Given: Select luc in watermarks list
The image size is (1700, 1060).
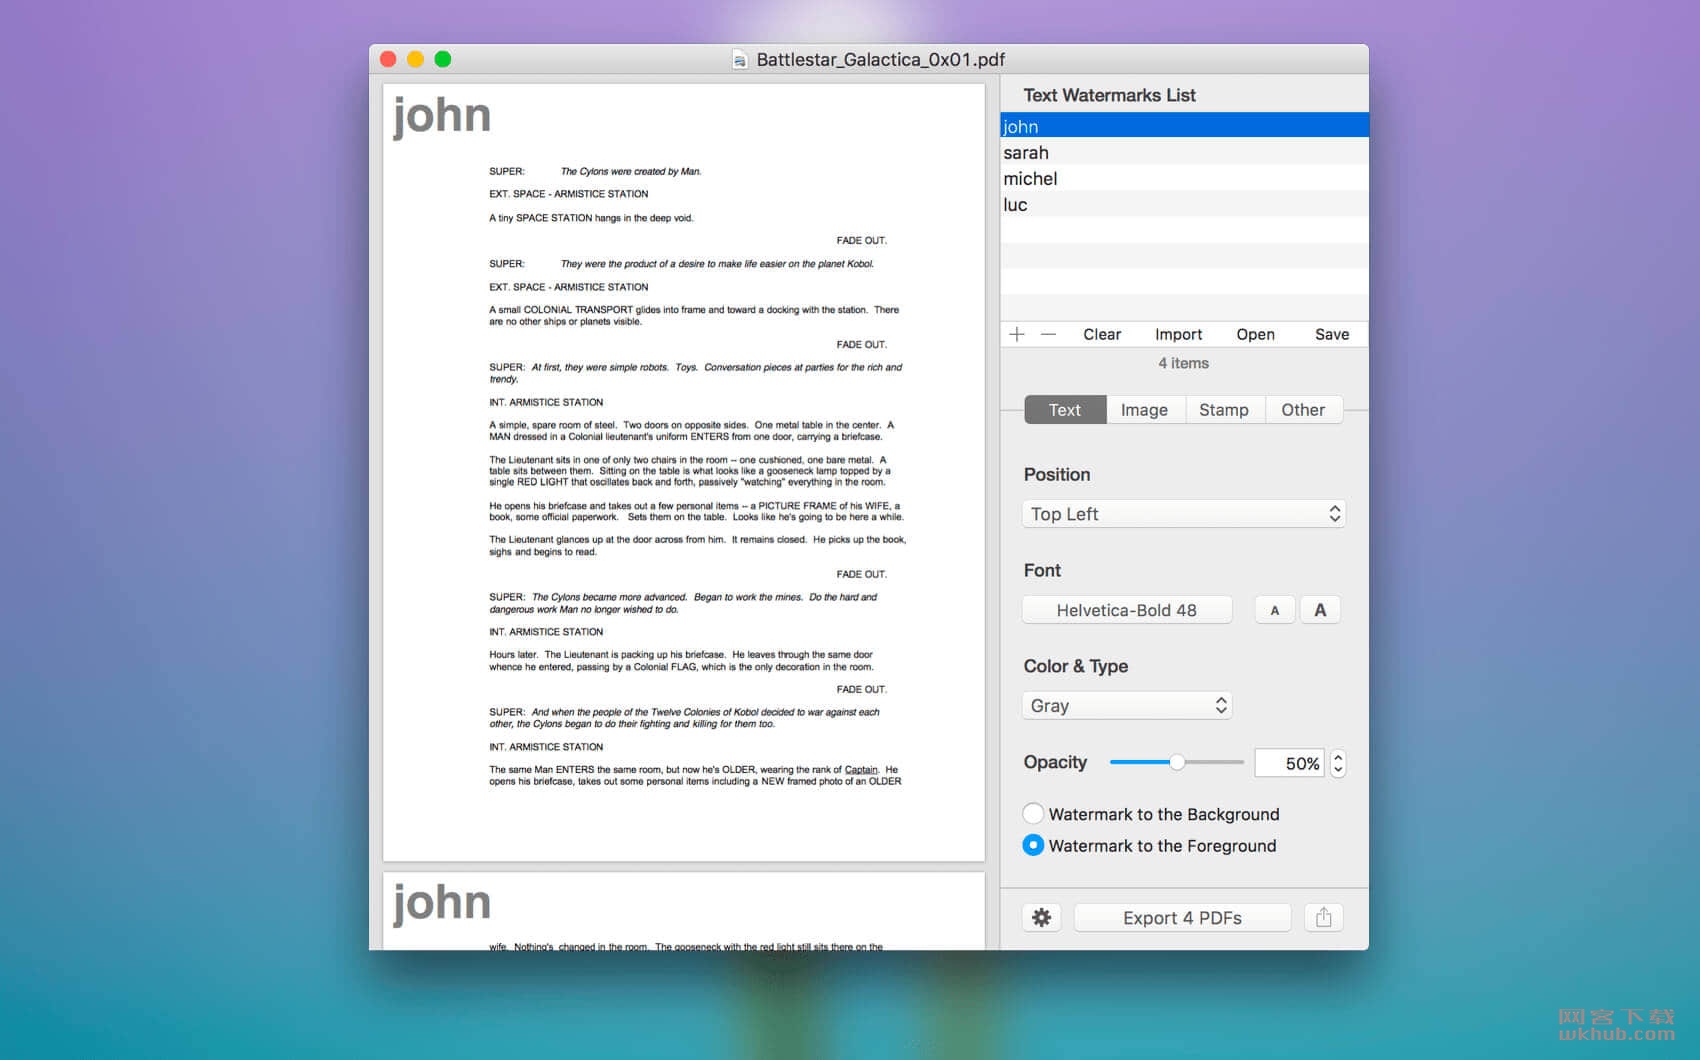Looking at the screenshot, I should [x=1184, y=204].
